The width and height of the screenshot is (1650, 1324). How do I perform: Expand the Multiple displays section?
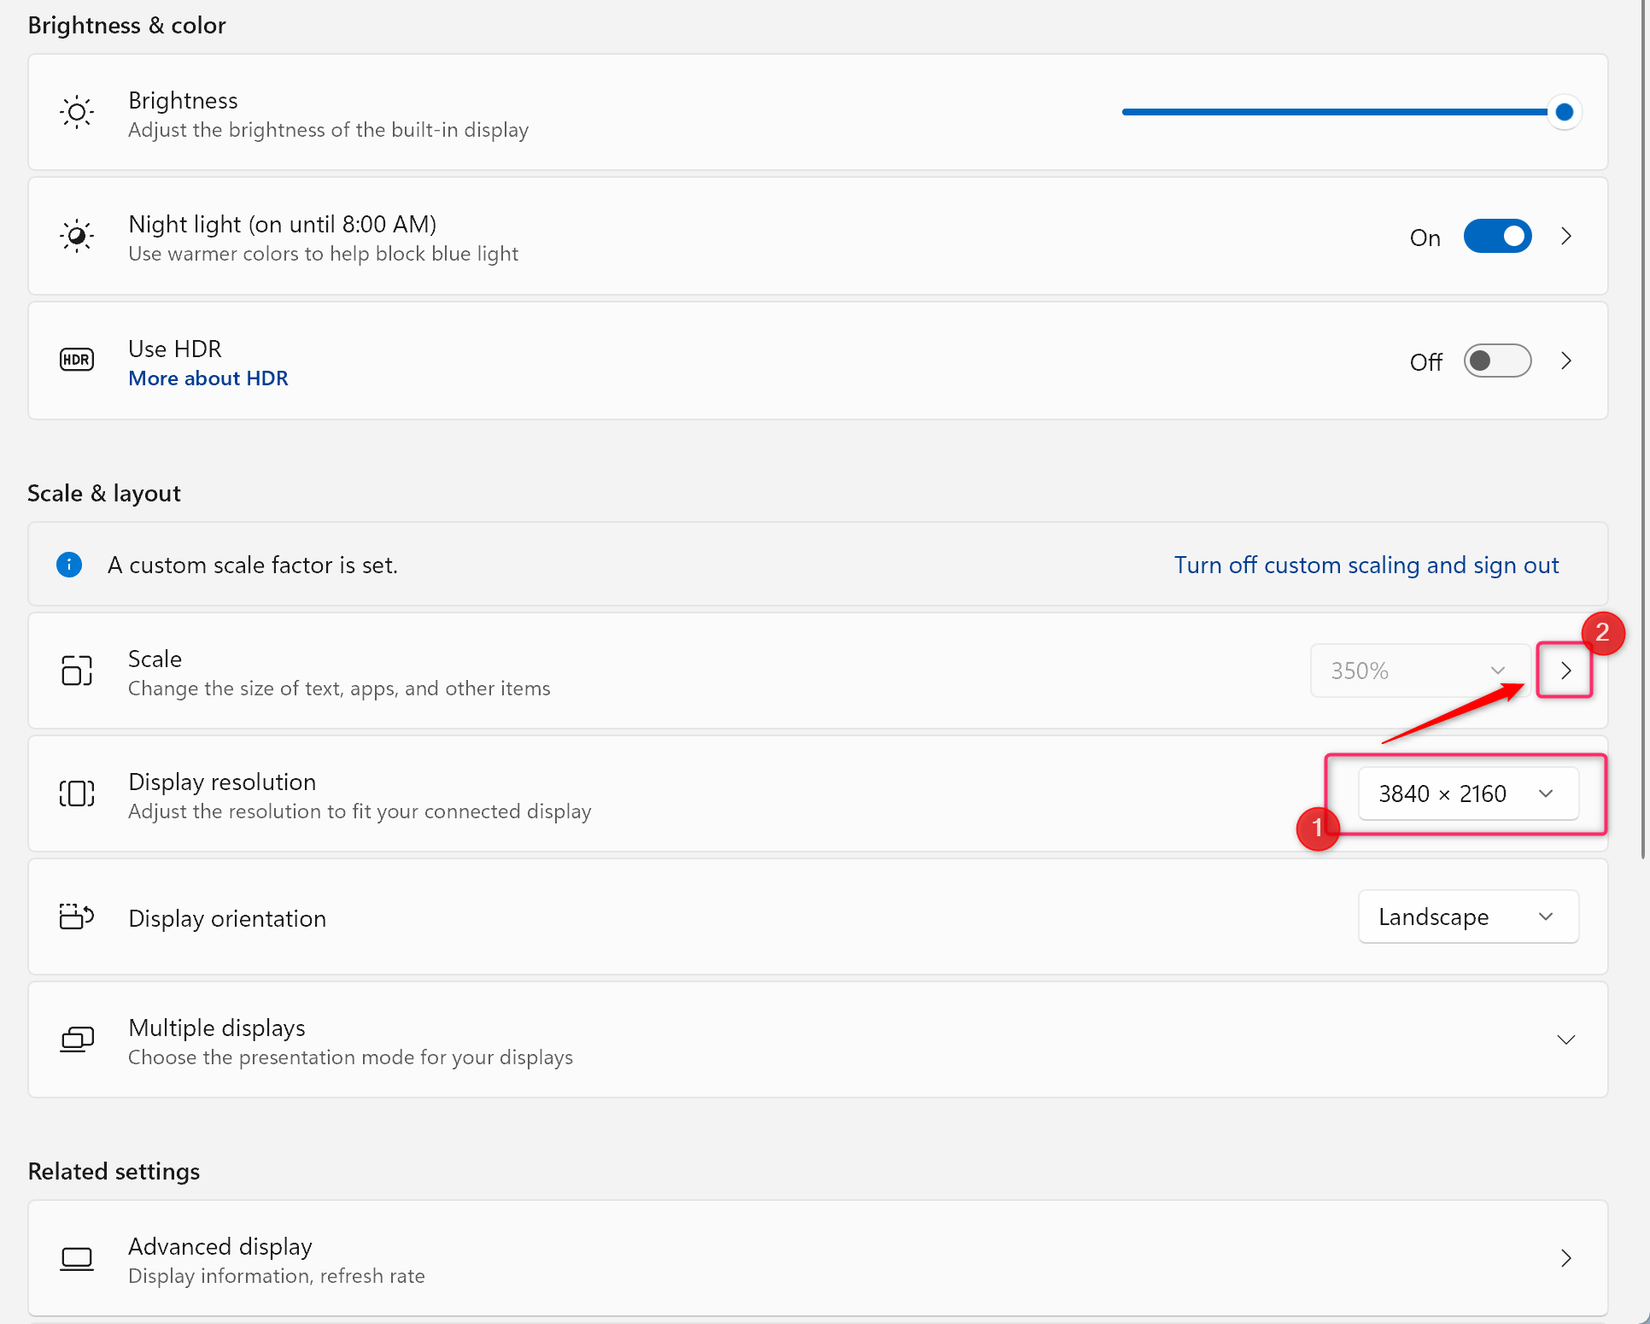coord(1565,1039)
